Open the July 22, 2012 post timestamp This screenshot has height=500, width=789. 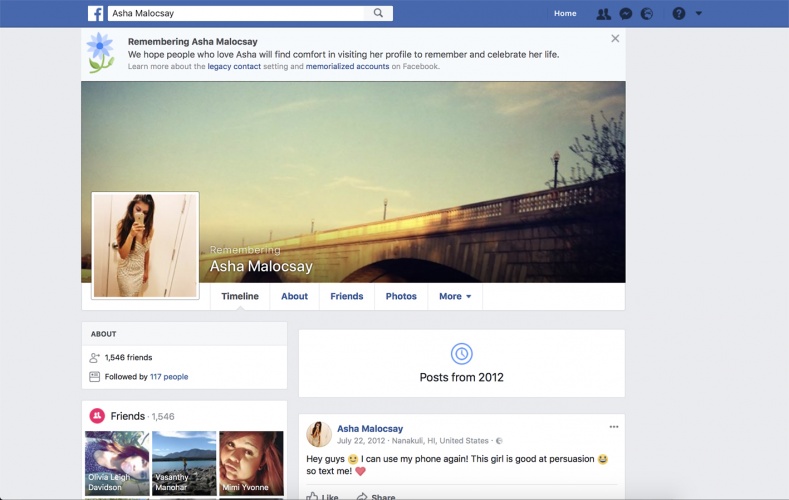(361, 441)
